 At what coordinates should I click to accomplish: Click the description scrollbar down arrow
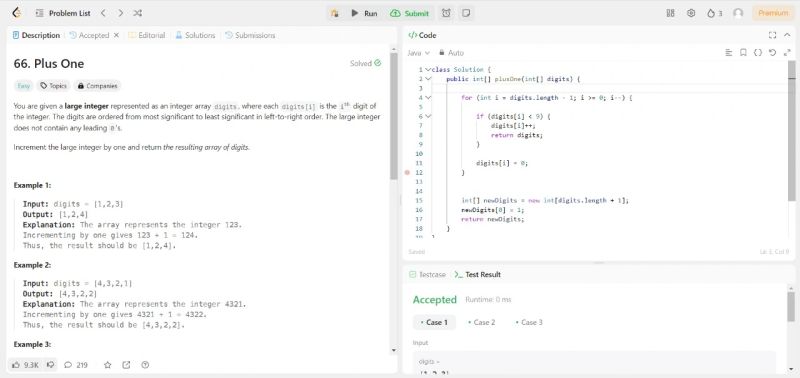point(393,350)
